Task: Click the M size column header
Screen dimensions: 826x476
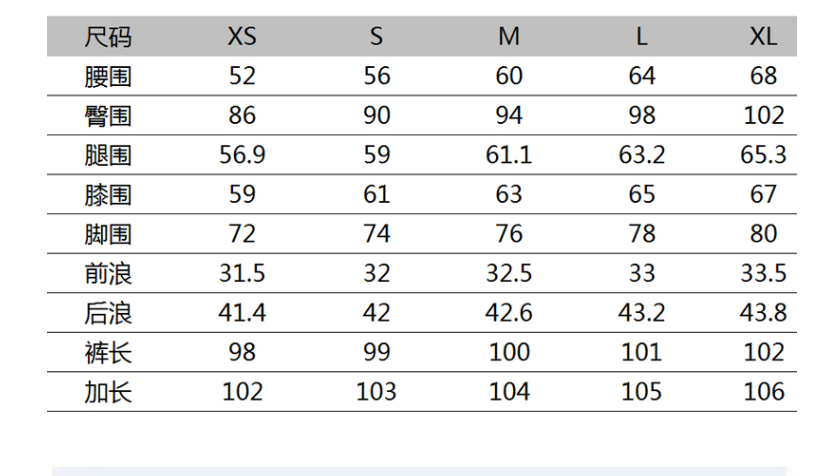Action: click(x=509, y=37)
